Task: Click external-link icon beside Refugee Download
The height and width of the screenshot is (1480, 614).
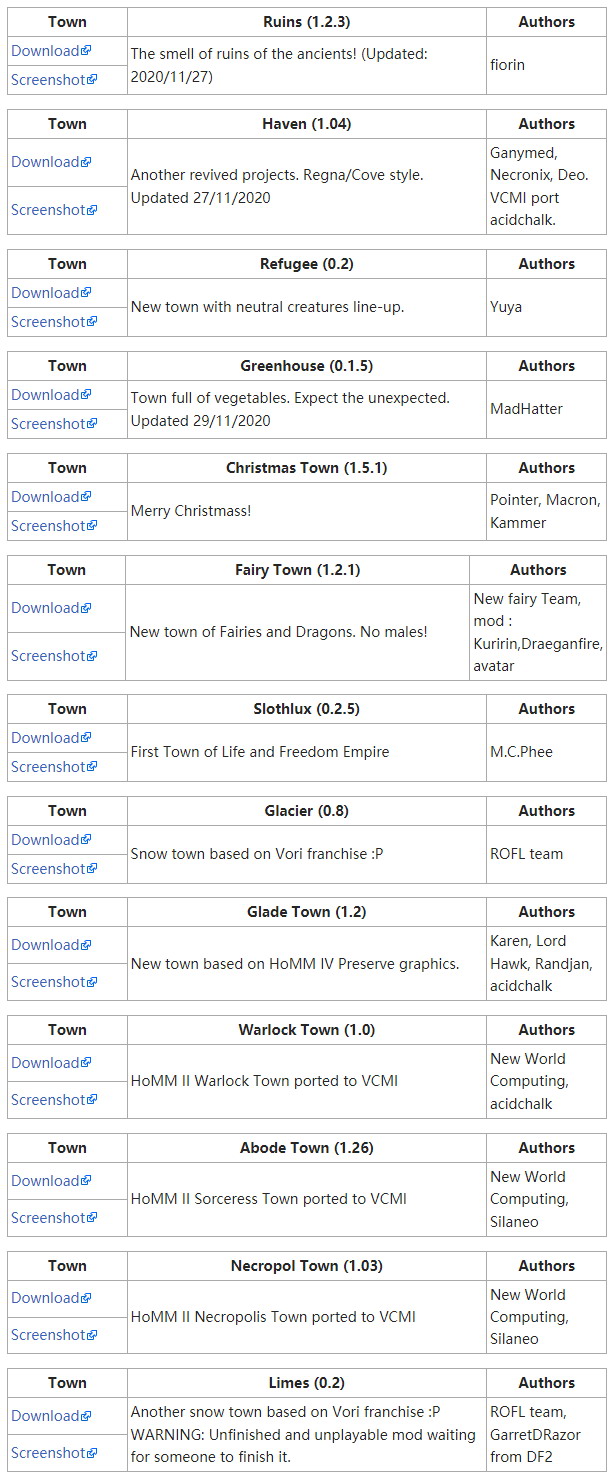Action: click(86, 293)
